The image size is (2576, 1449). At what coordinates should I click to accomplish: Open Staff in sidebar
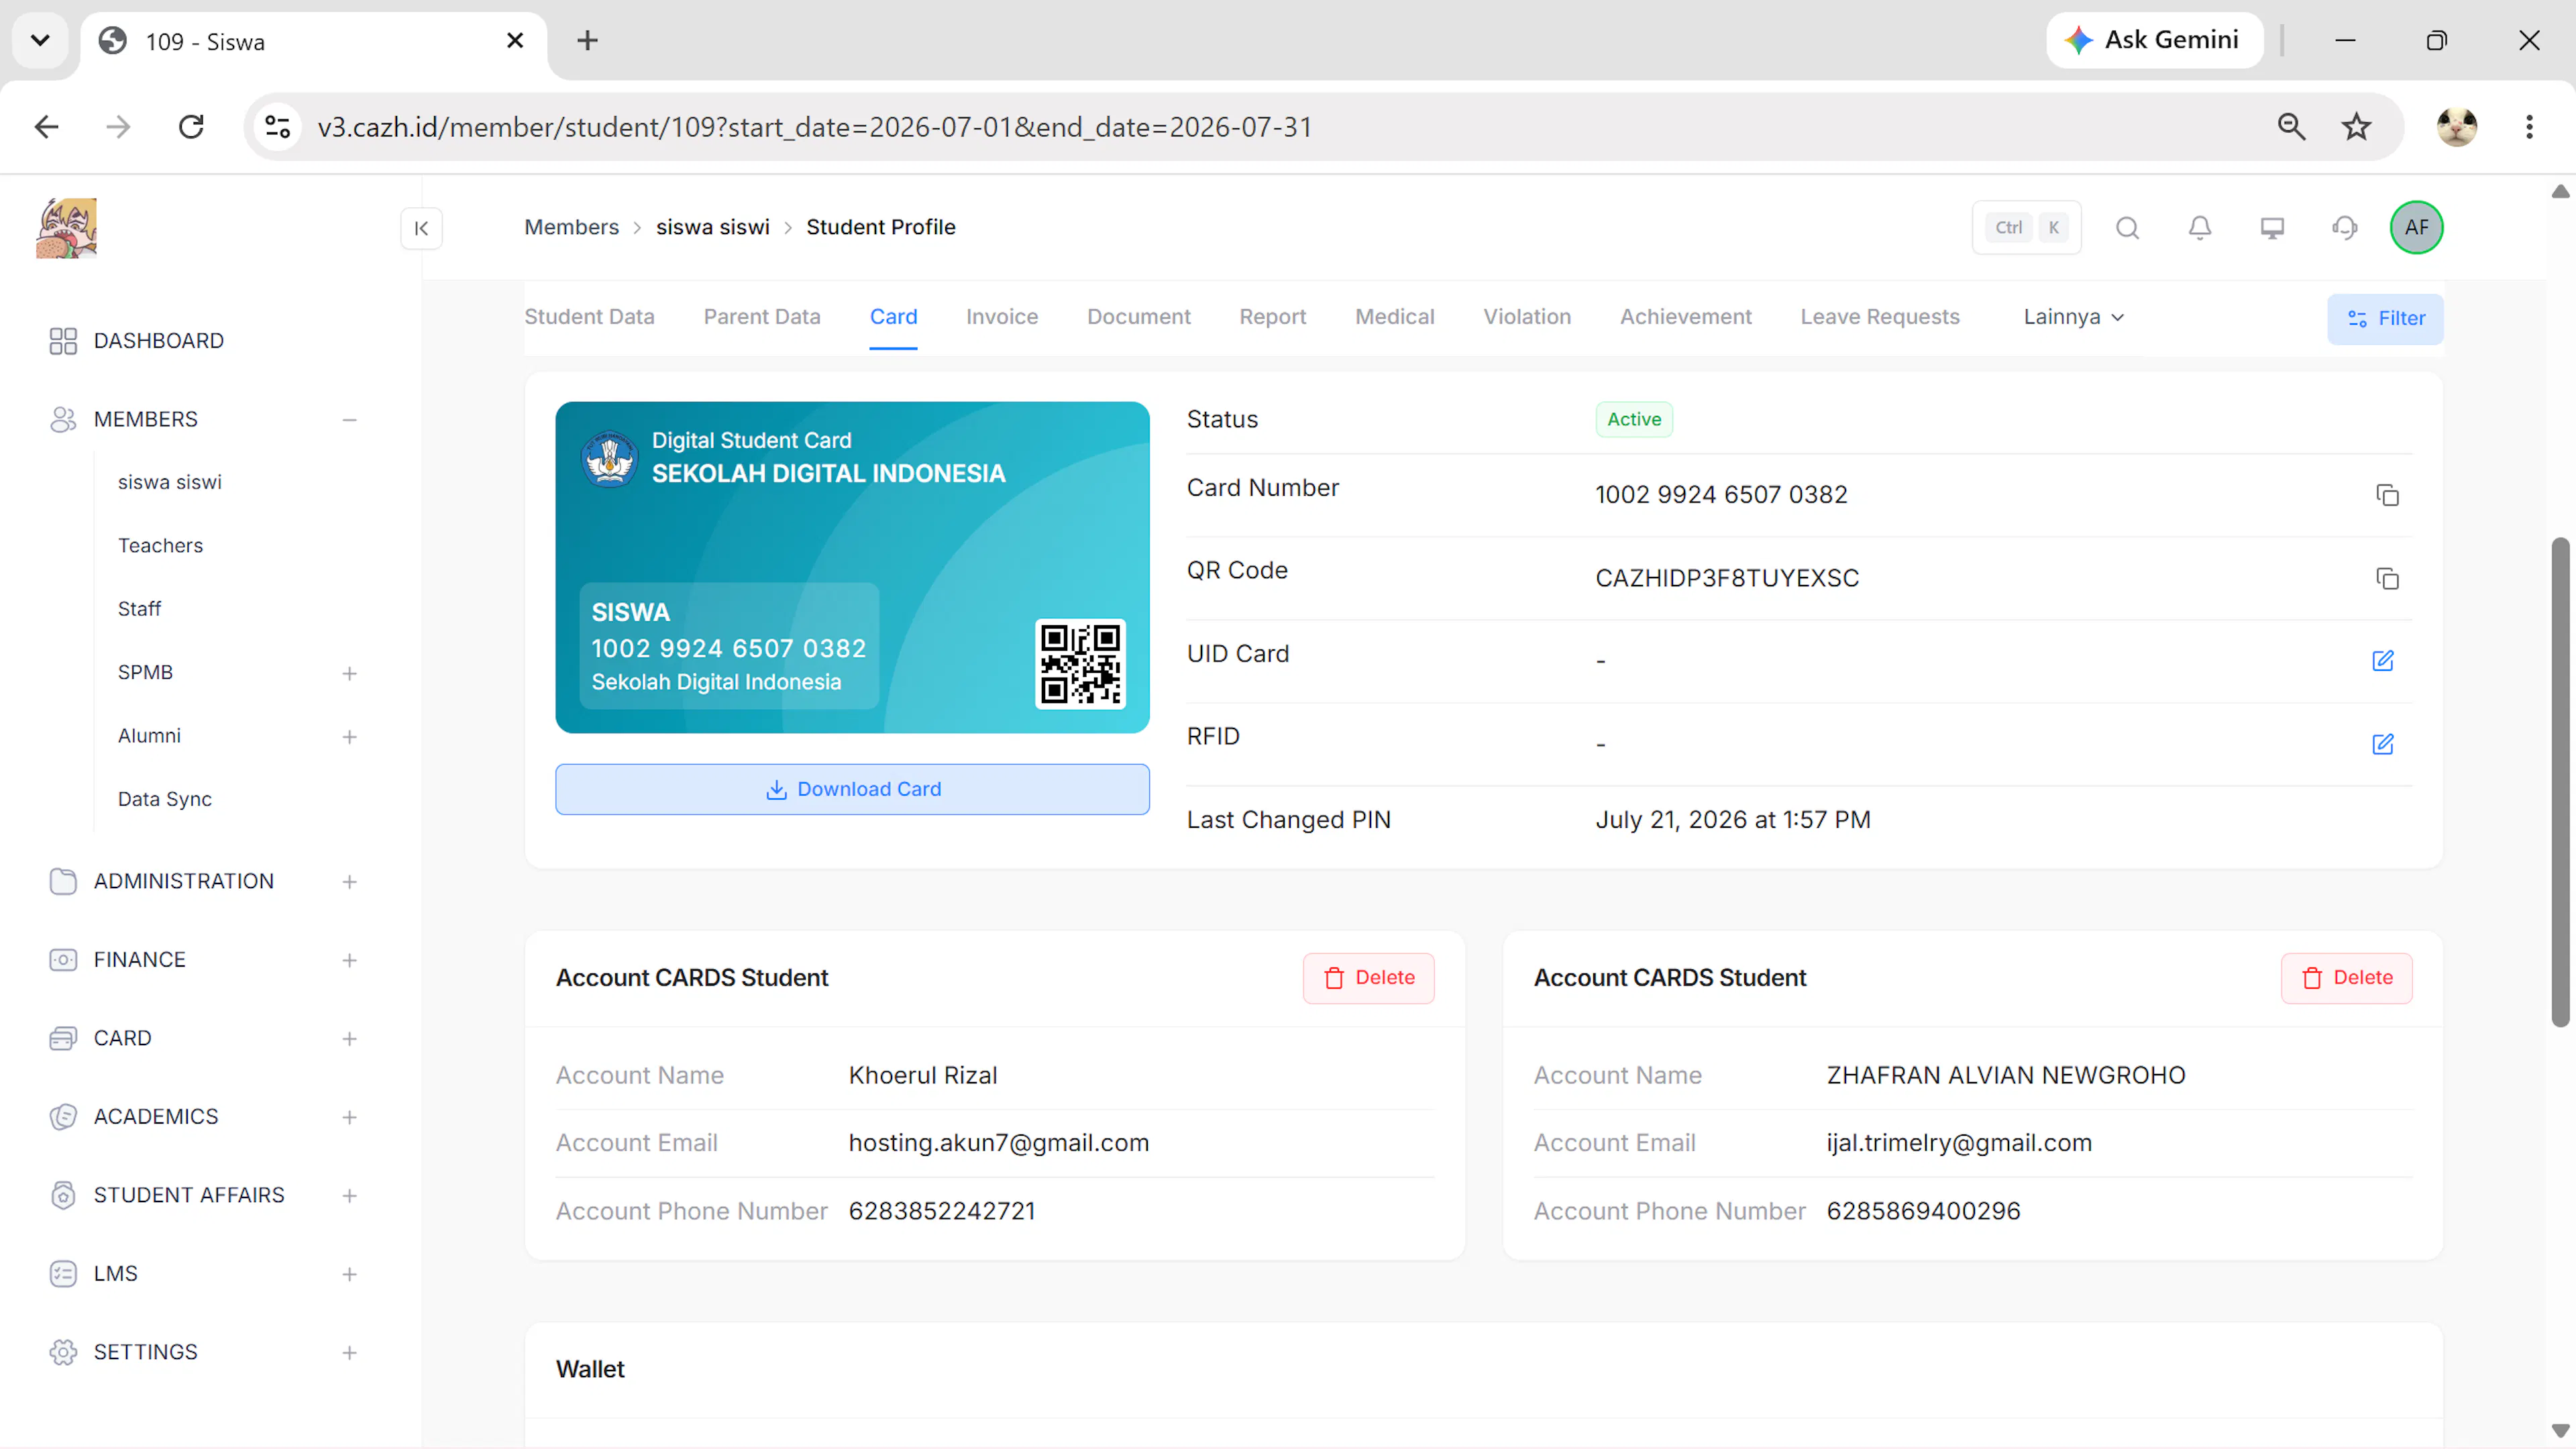point(139,609)
